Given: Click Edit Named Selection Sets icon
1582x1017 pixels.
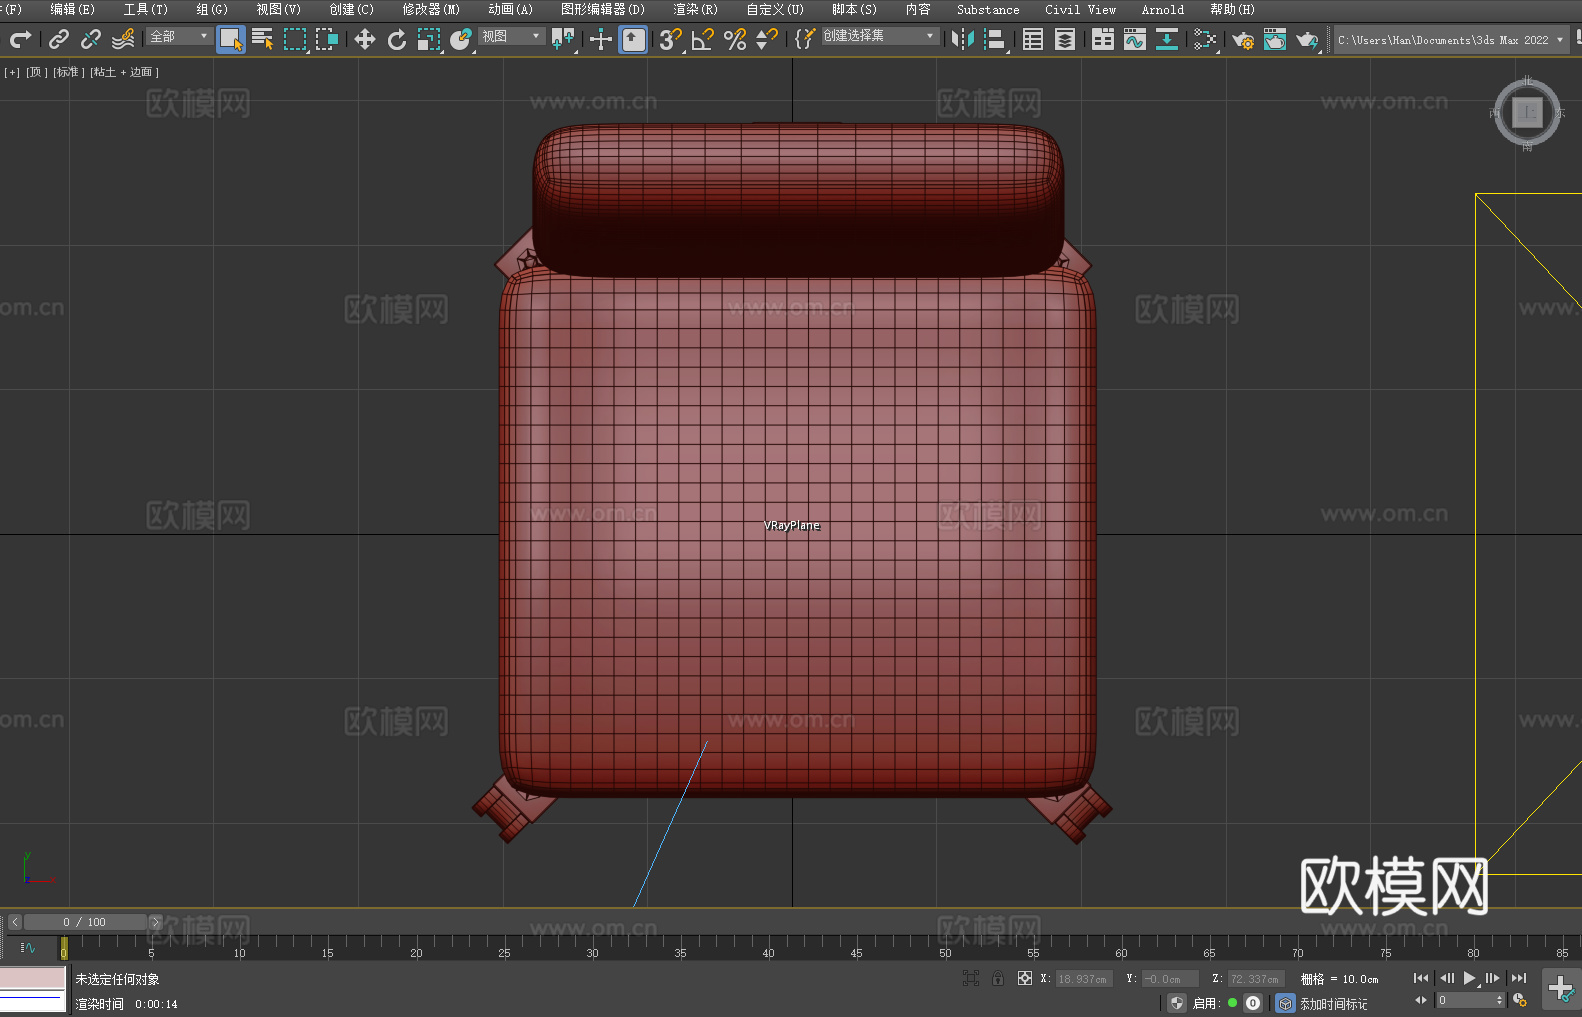Looking at the screenshot, I should point(804,39).
